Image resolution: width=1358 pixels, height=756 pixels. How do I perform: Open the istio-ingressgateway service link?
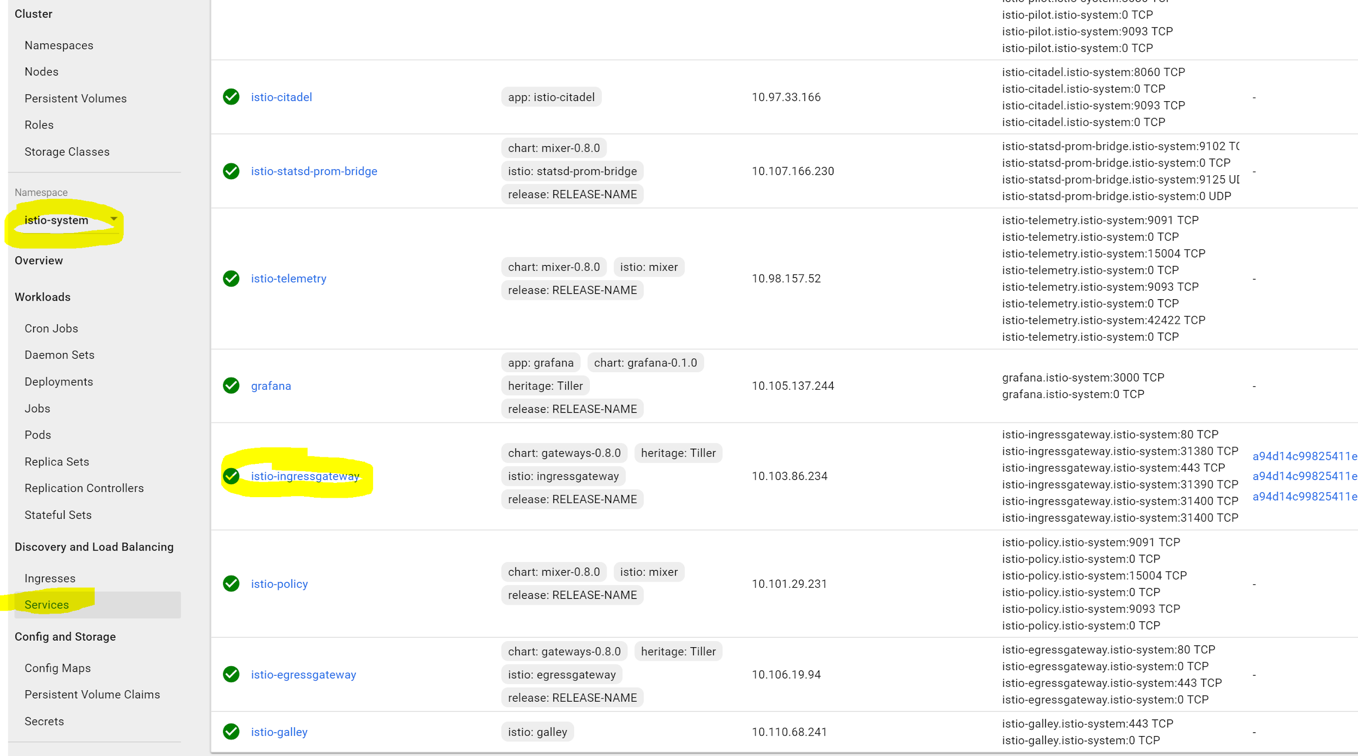(x=305, y=476)
